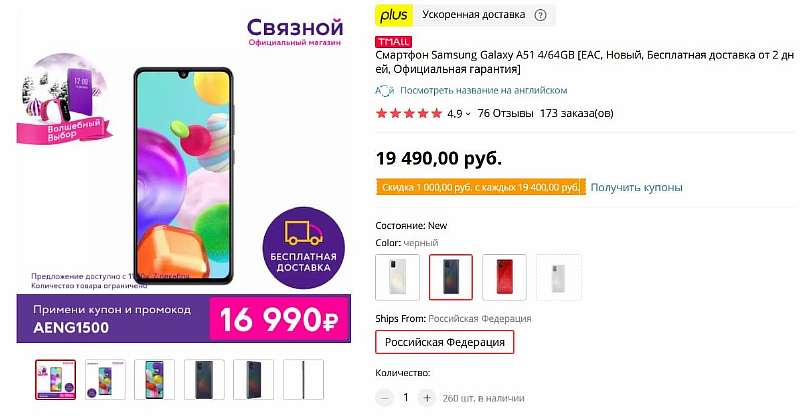Click the yellow plus badge icon
This screenshot has width=800, height=416.
coord(393,15)
